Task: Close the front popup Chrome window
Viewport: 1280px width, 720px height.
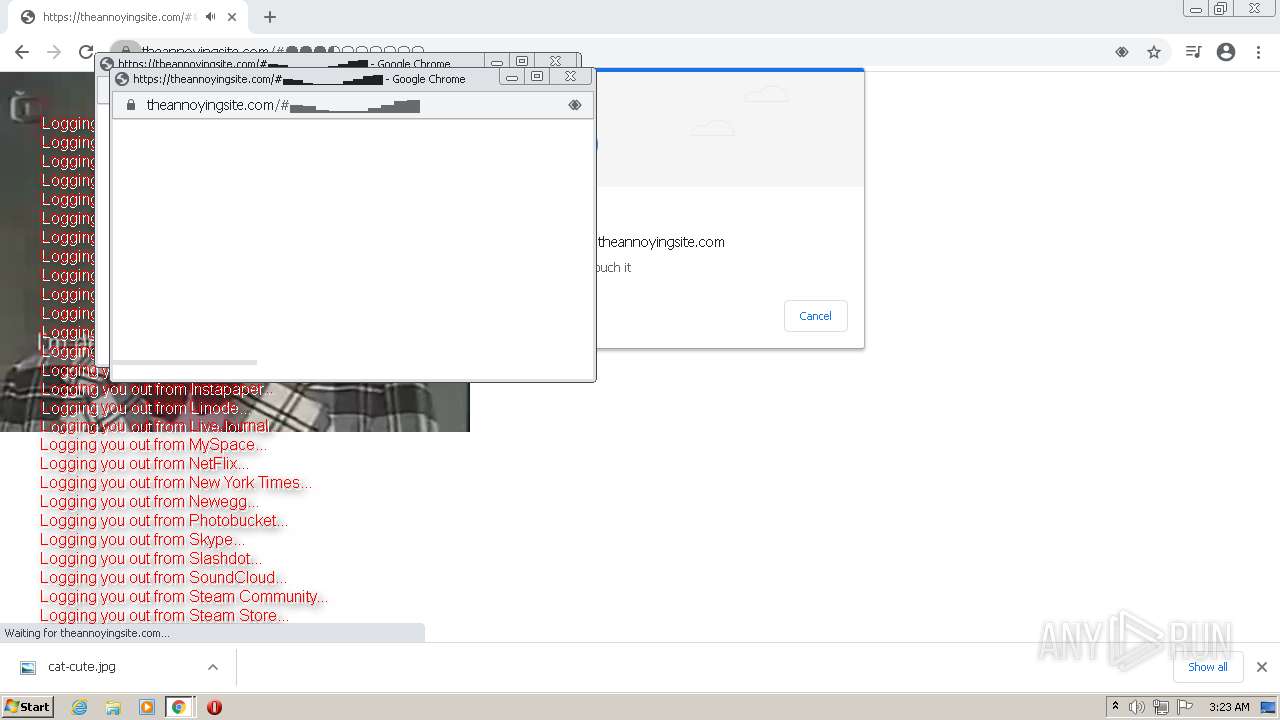Action: tap(570, 77)
